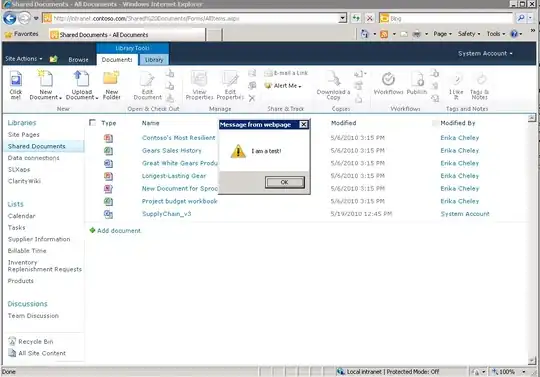Click Upload Document ribbon icon

pyautogui.click(x=82, y=85)
